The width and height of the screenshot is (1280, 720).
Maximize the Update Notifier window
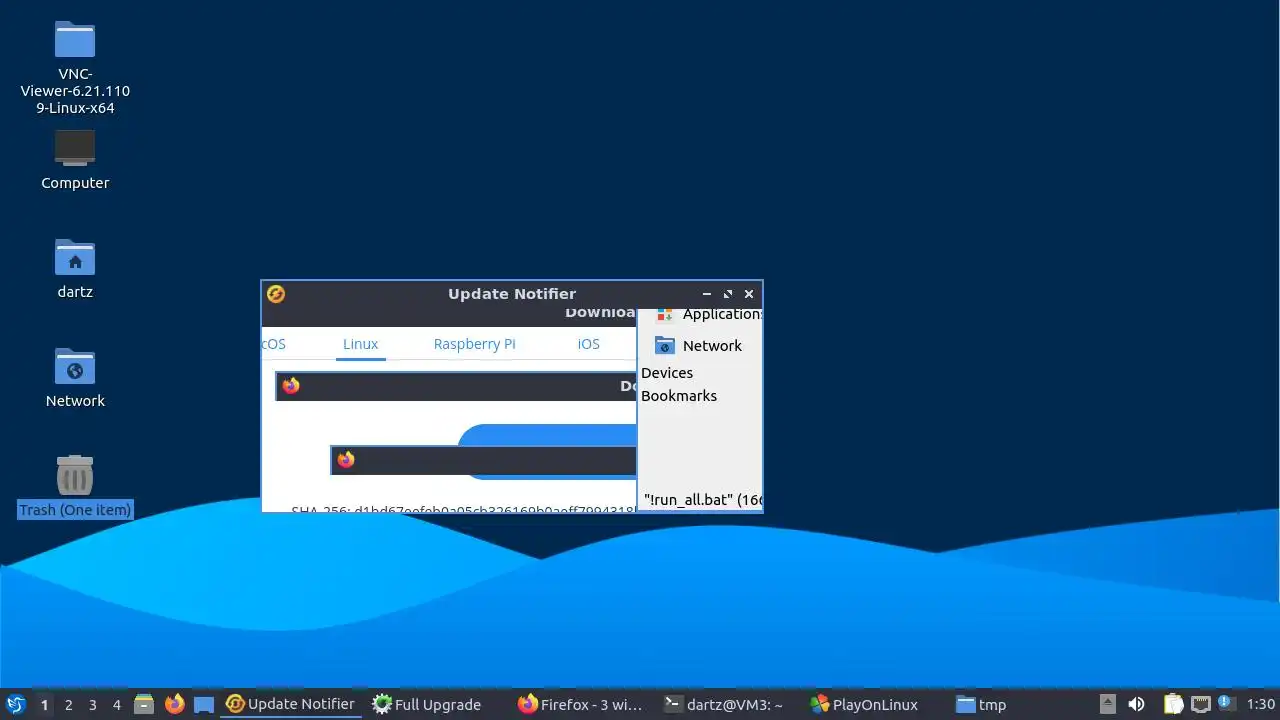click(x=728, y=294)
